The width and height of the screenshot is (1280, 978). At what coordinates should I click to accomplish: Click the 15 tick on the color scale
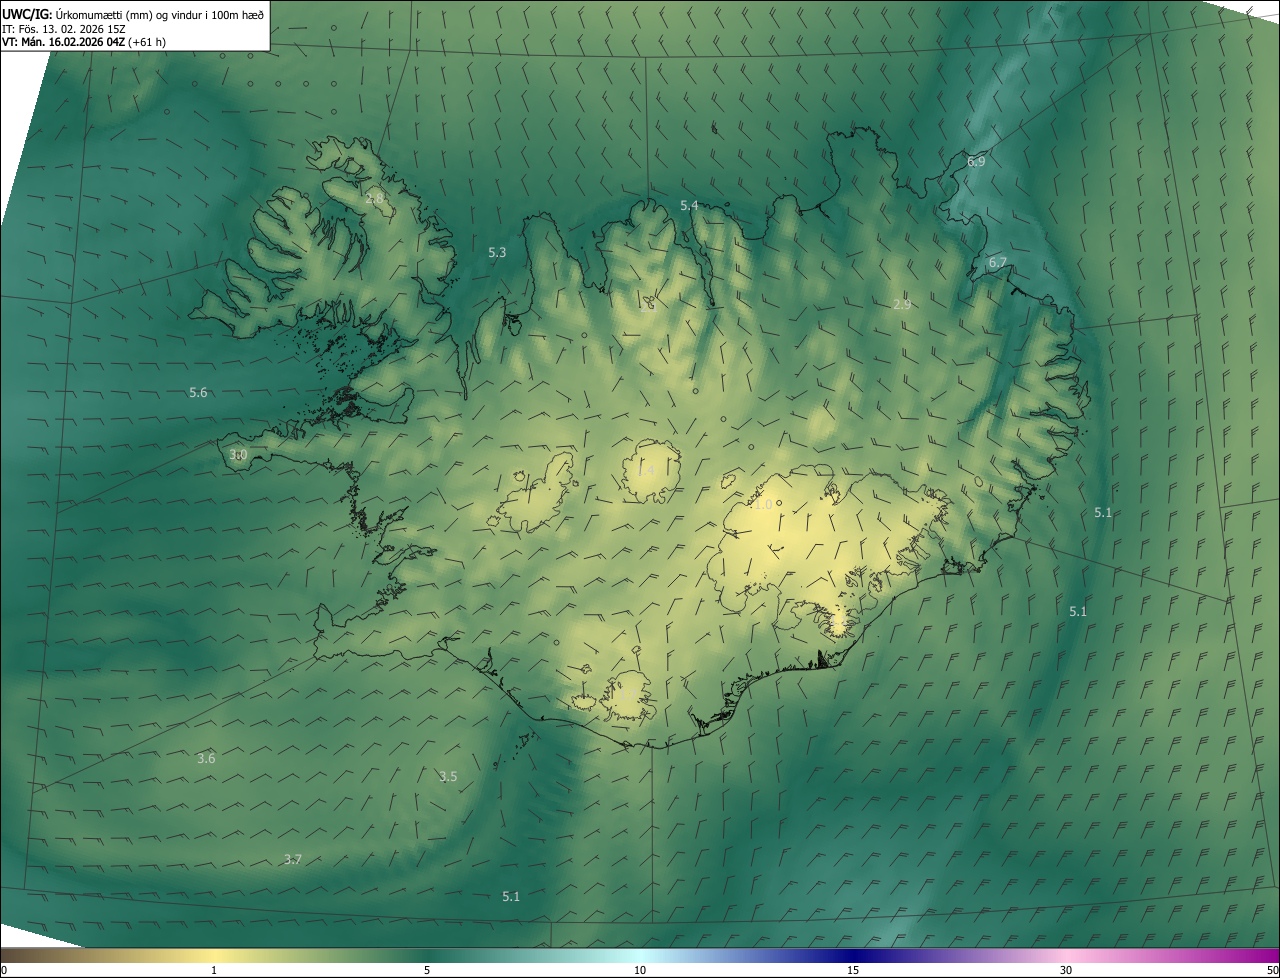[853, 970]
